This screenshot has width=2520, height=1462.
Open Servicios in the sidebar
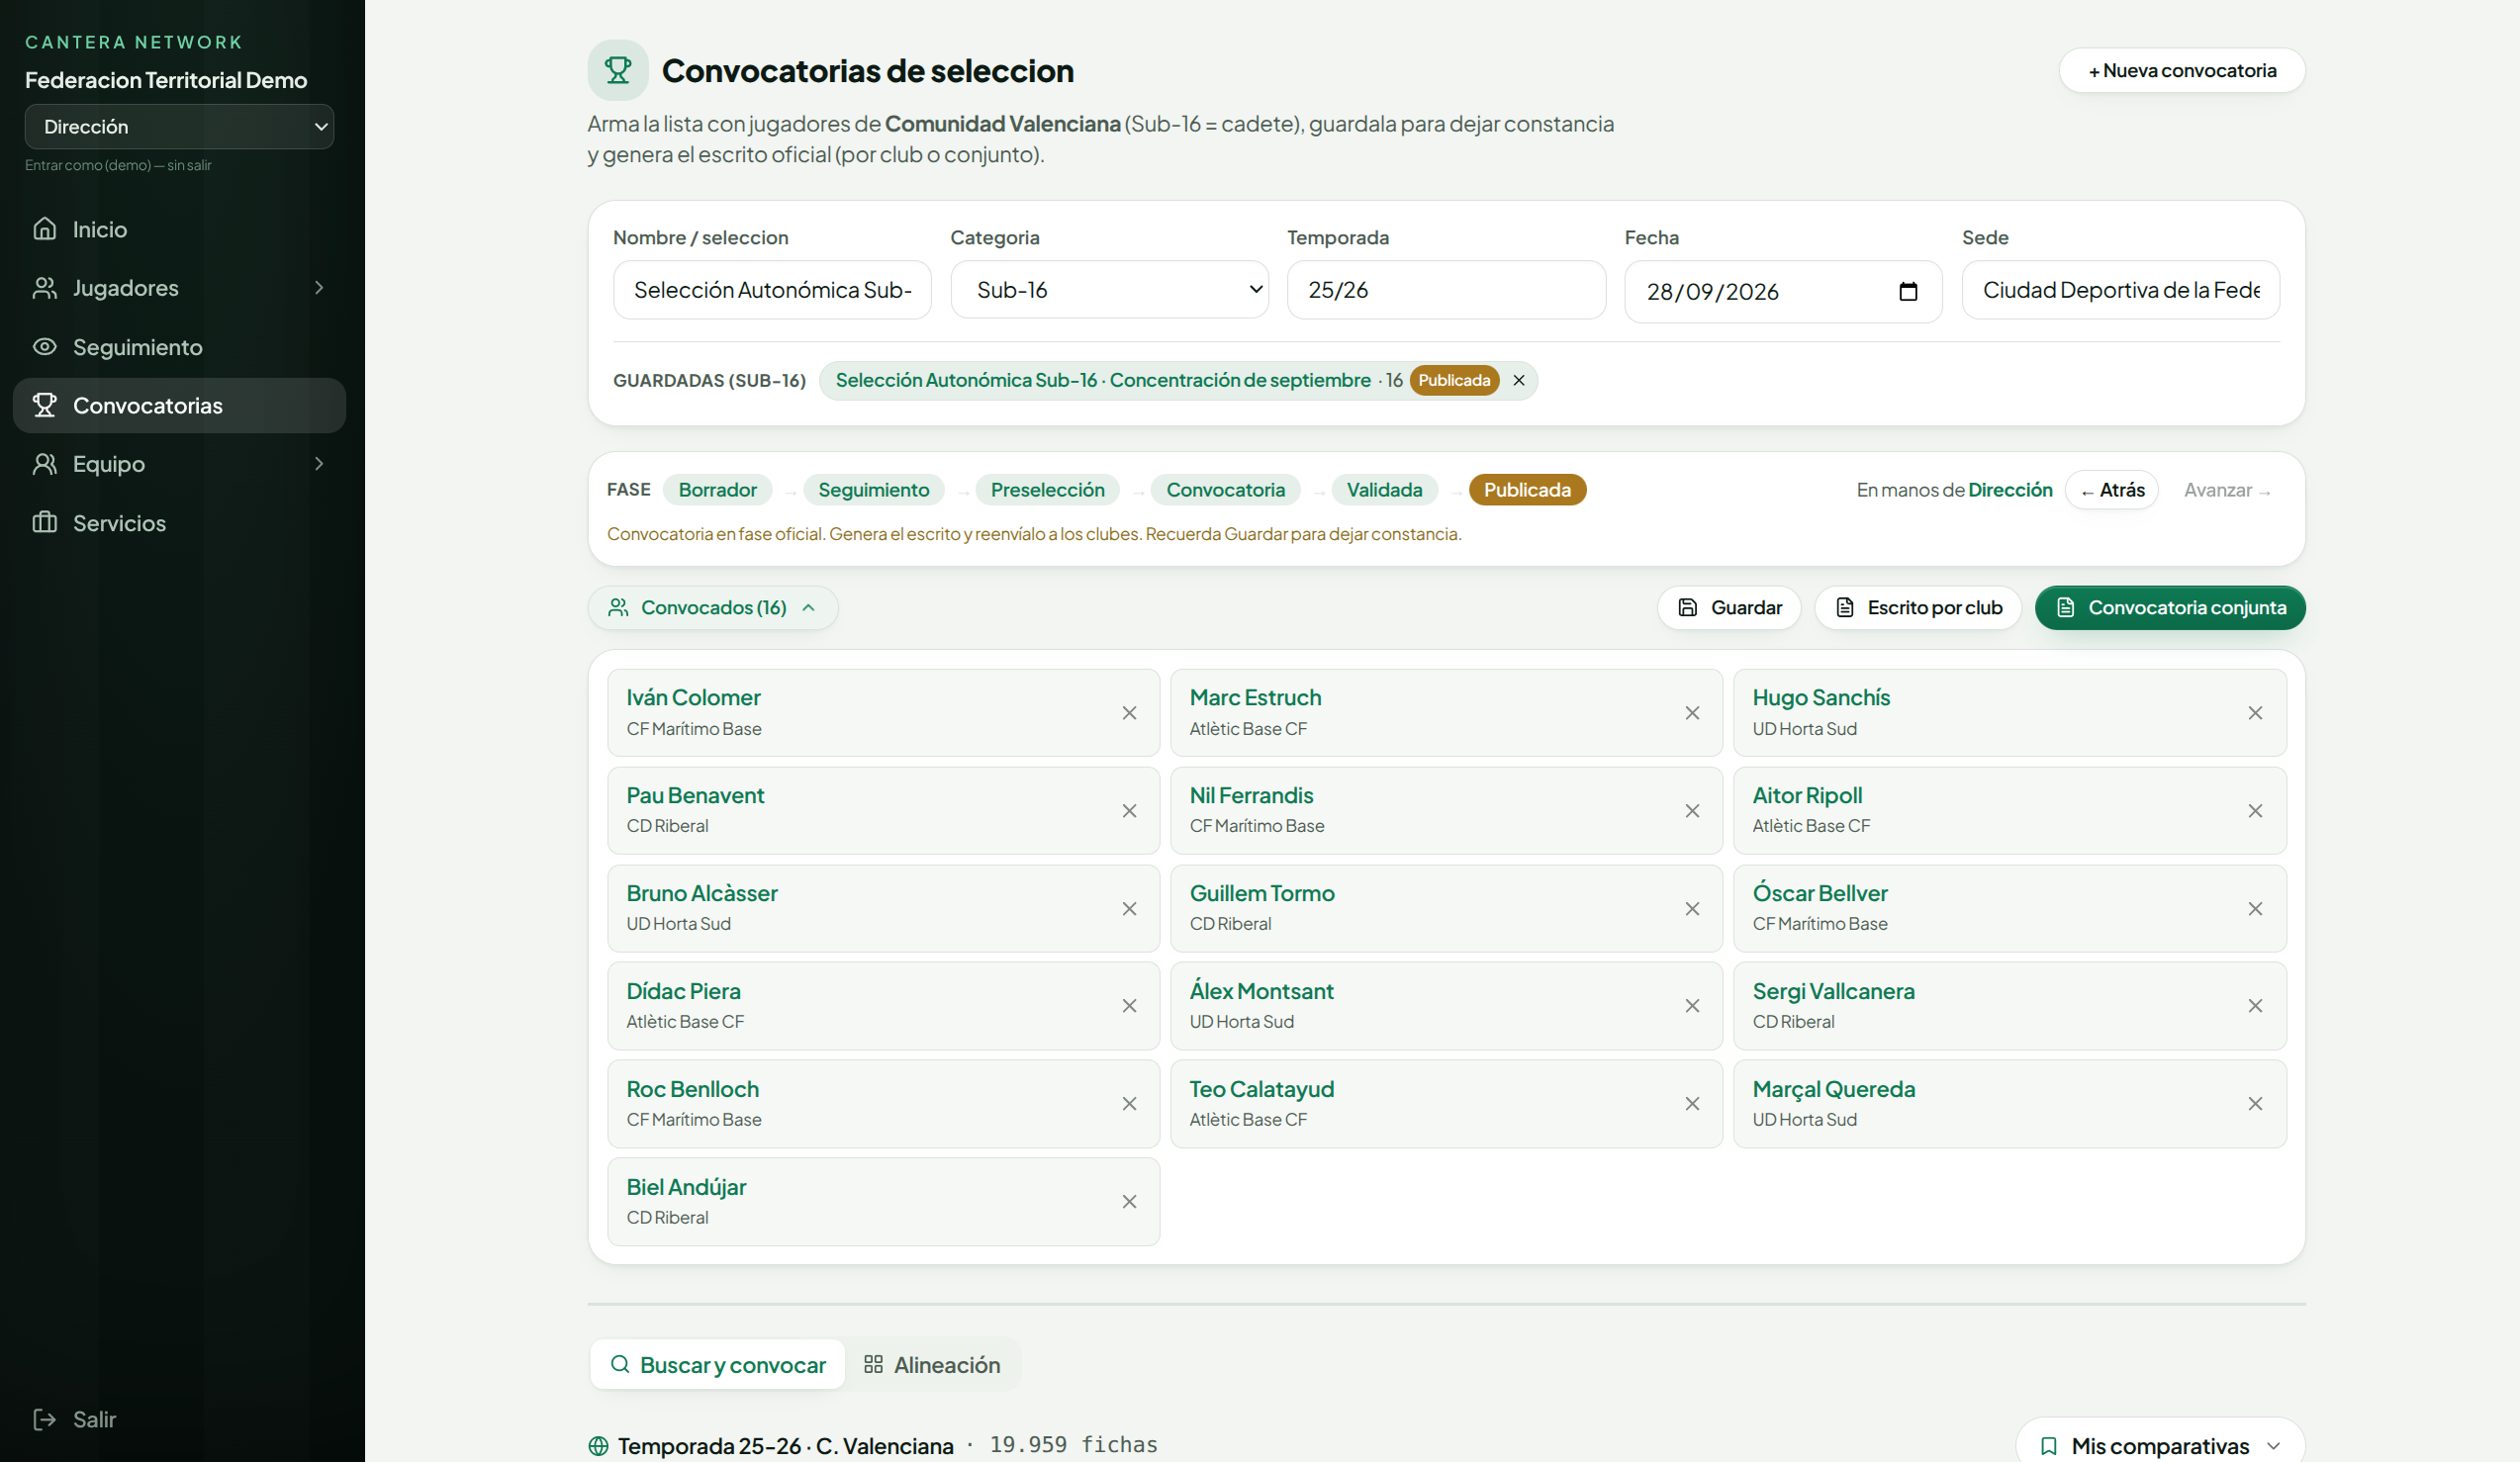coord(179,523)
